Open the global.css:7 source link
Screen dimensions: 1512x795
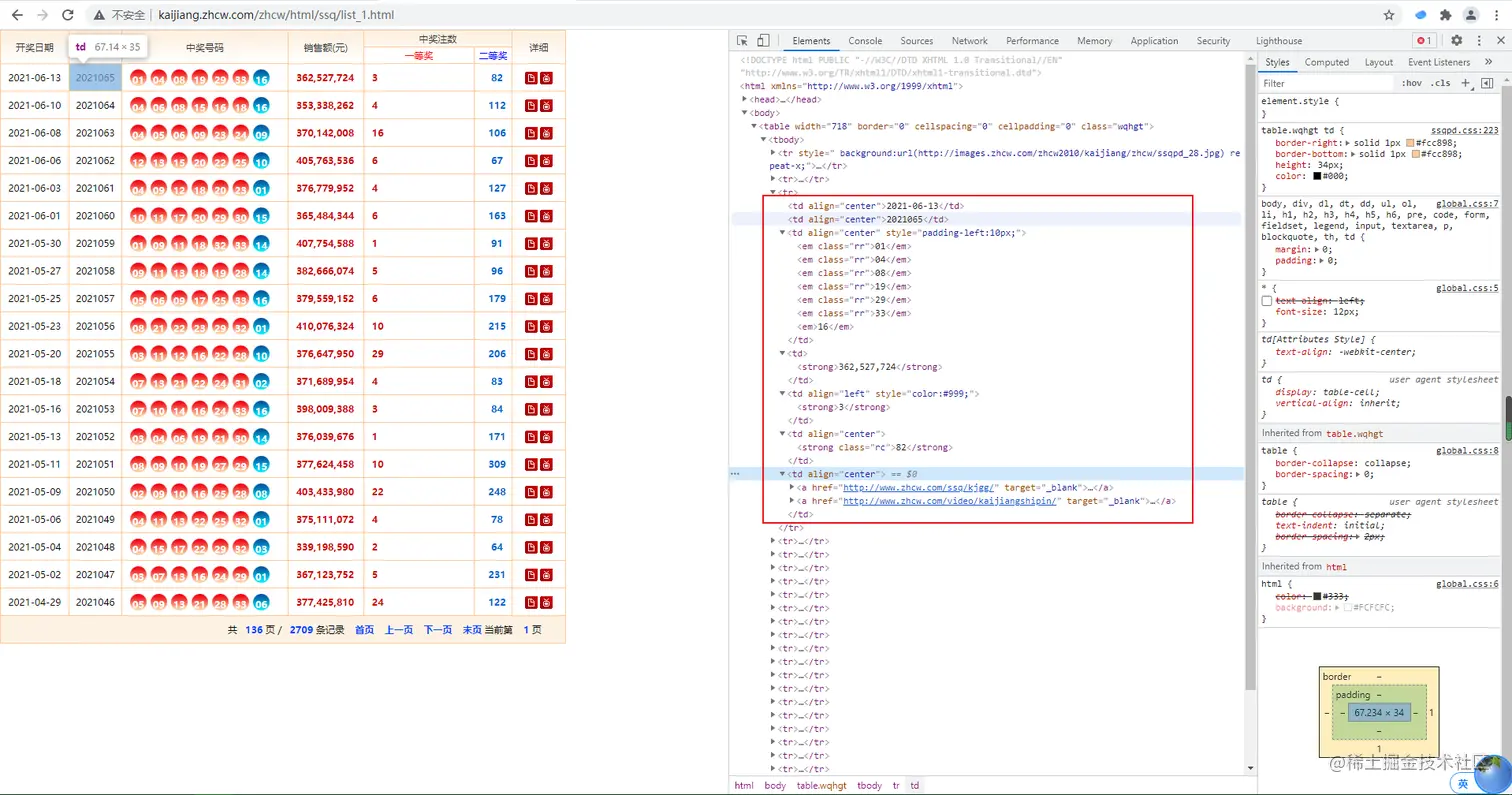click(1467, 204)
